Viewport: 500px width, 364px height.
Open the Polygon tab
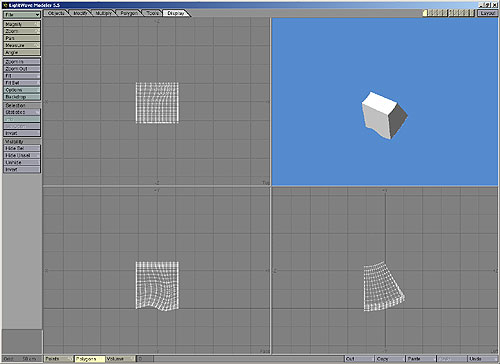pos(129,13)
